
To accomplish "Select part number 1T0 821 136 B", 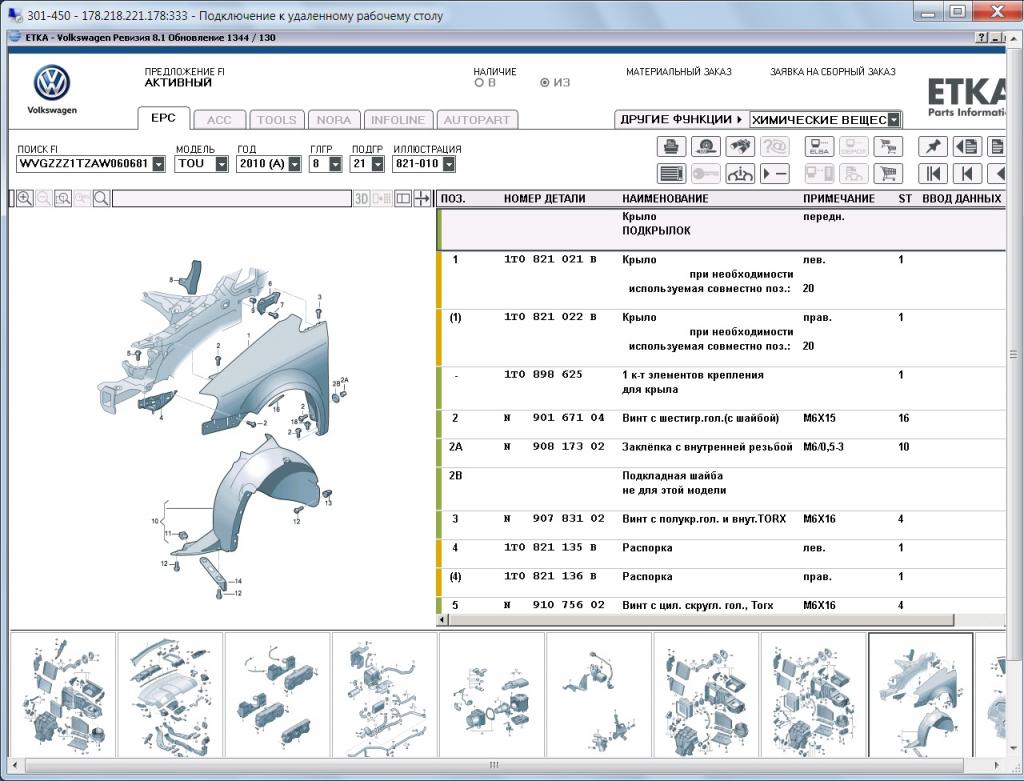I will pos(550,576).
